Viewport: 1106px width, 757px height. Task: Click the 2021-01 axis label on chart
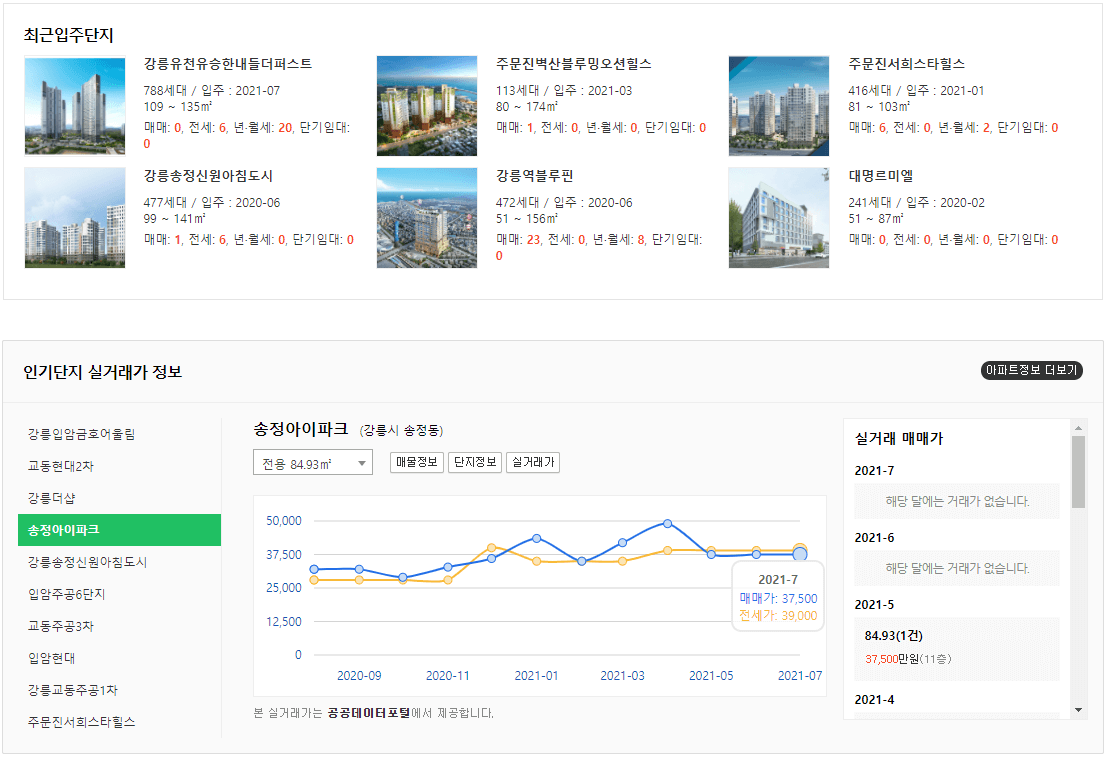[x=536, y=676]
